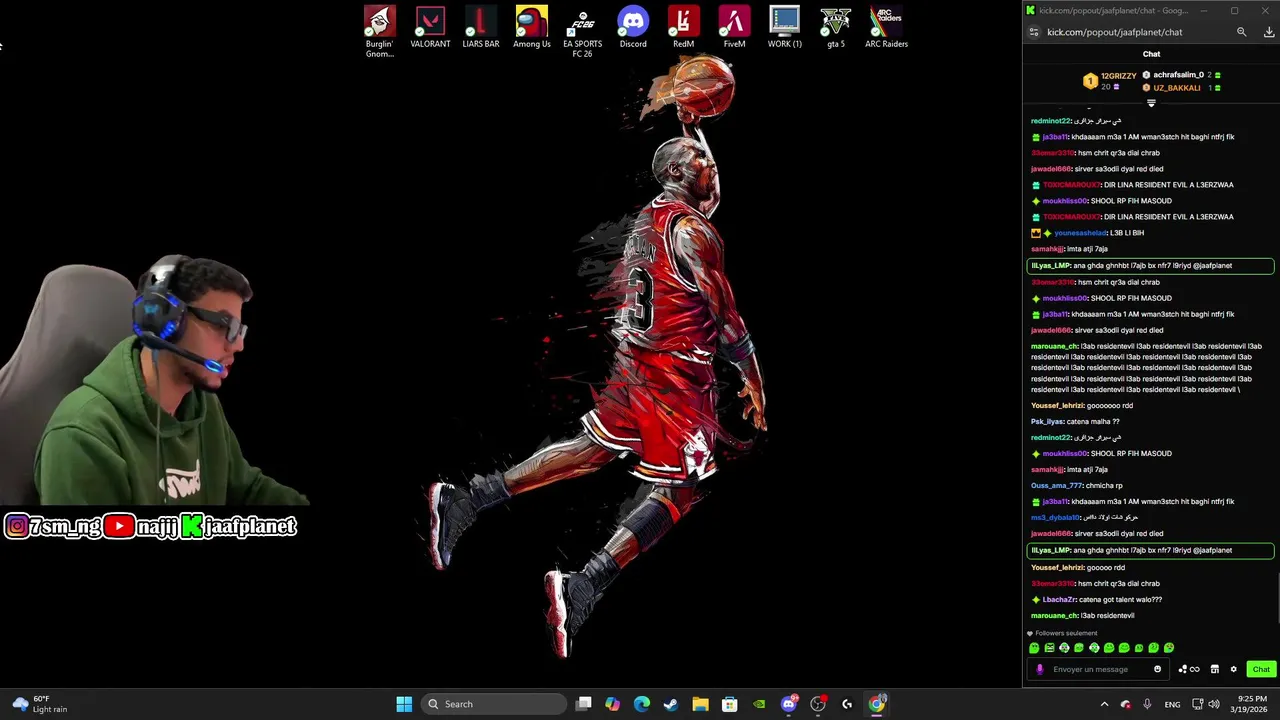The image size is (1280, 720).
Task: Send message with green Chat button
Action: [x=1261, y=669]
